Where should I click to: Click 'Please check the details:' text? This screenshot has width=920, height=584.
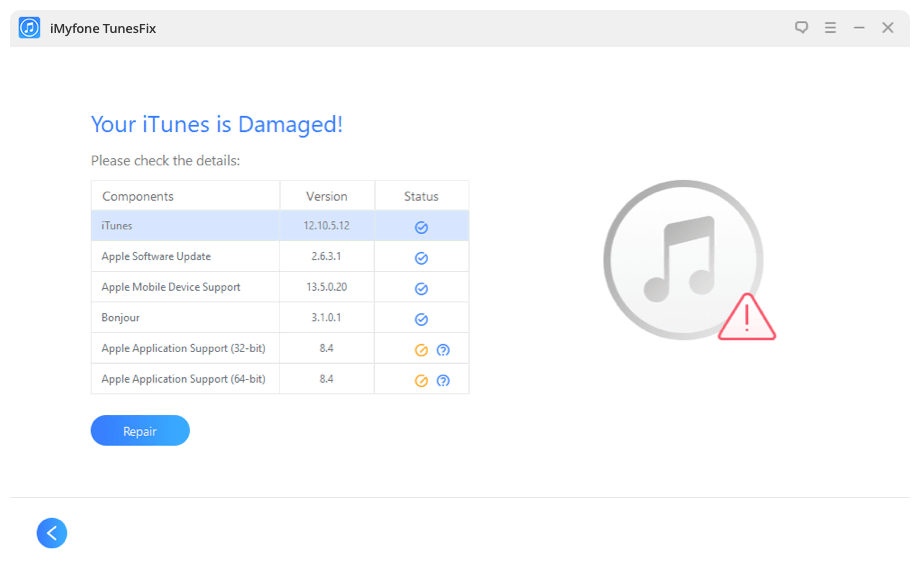click(165, 161)
